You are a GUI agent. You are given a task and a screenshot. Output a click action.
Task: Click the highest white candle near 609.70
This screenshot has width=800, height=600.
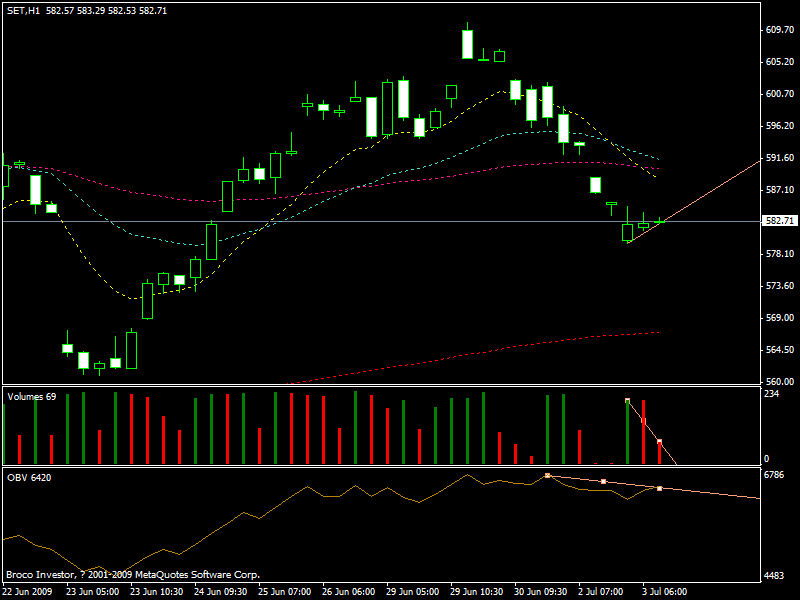[467, 44]
